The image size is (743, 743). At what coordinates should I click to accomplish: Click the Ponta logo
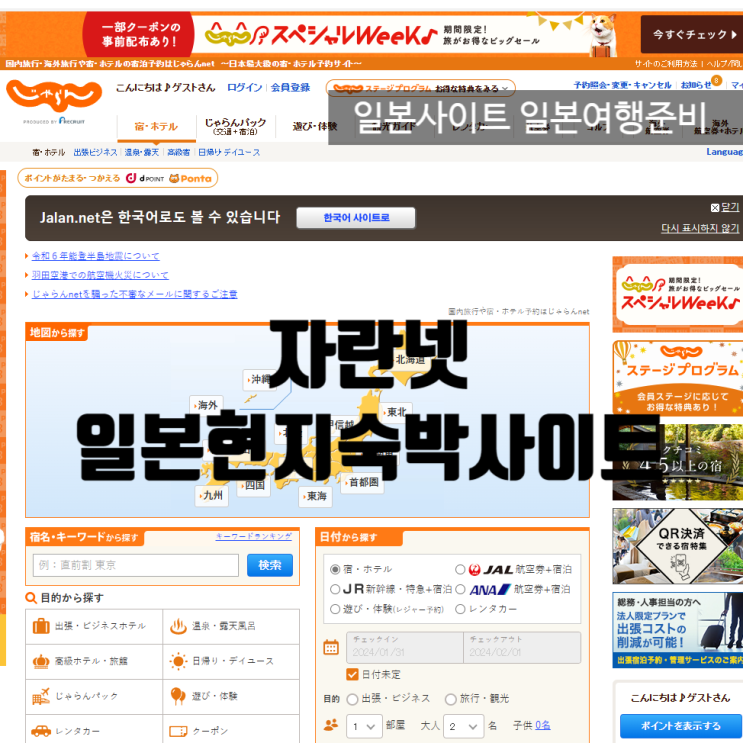190,178
